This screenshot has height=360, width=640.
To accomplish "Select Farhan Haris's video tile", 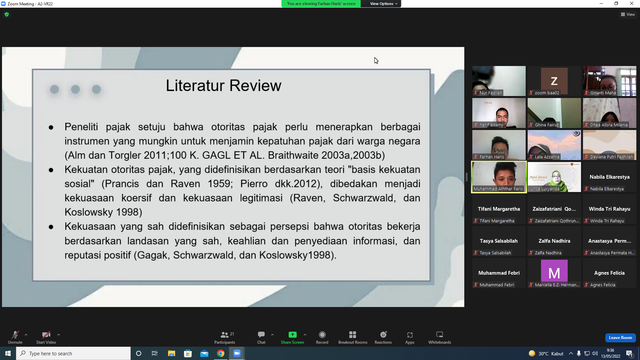I will 499,145.
